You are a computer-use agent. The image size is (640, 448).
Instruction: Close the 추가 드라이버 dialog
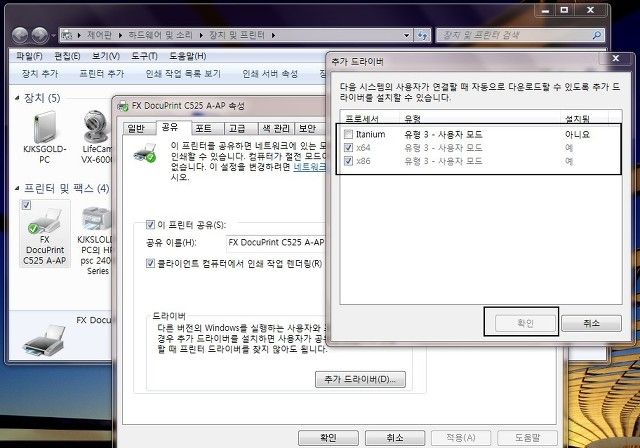(616, 59)
